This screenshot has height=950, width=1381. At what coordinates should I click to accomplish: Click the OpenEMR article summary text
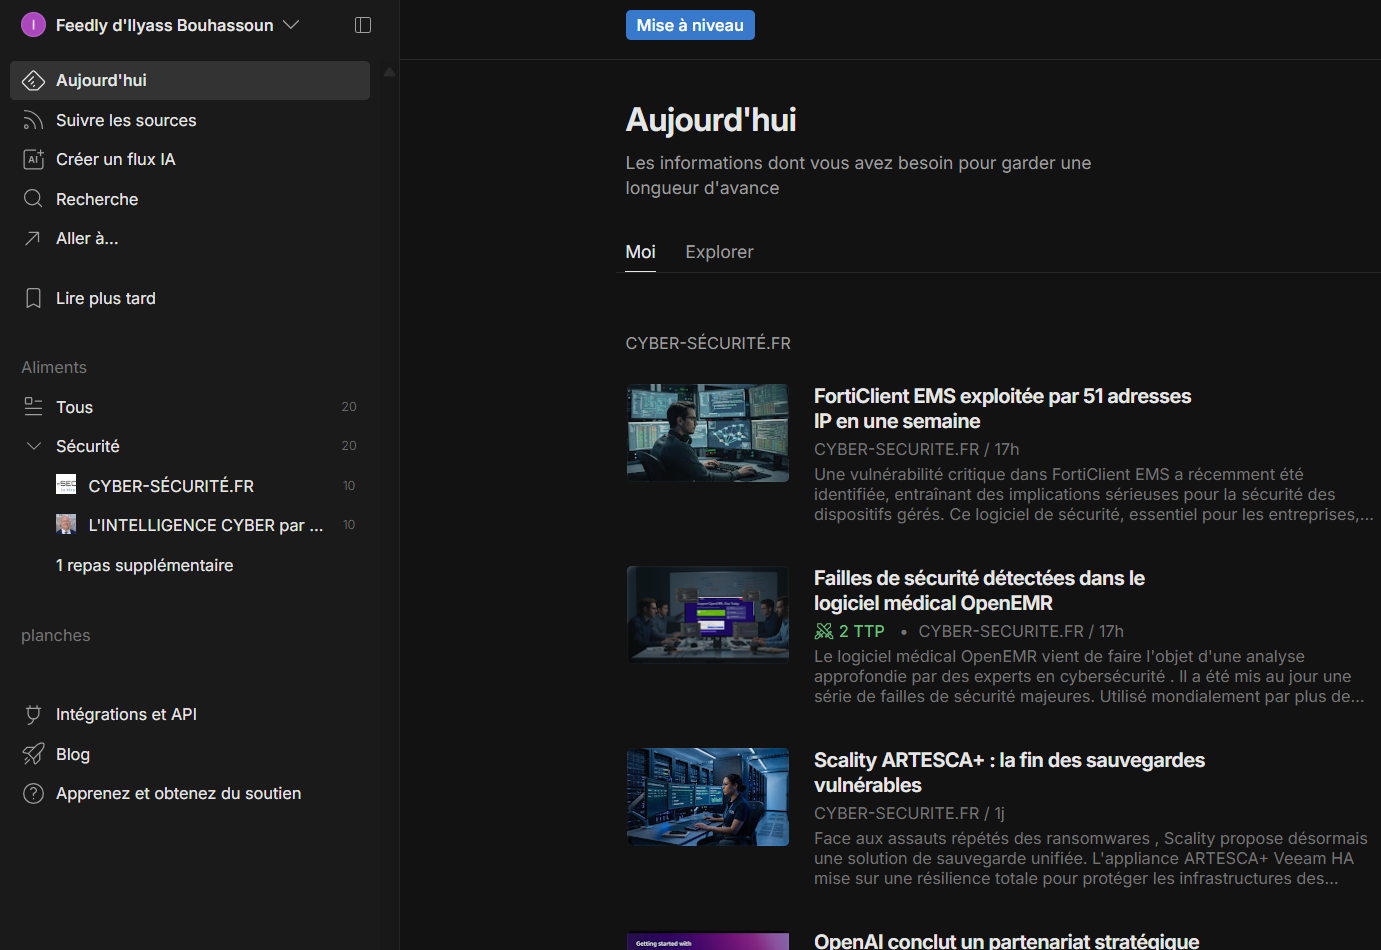pyautogui.click(x=1089, y=677)
